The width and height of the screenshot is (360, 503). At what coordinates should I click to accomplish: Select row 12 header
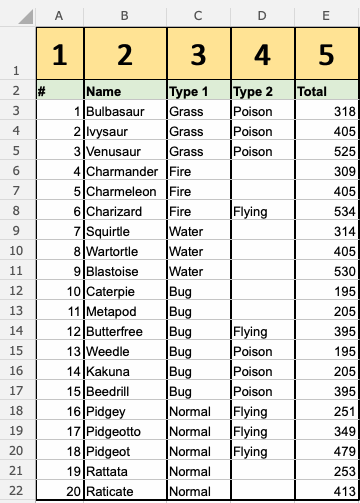pyautogui.click(x=17, y=290)
